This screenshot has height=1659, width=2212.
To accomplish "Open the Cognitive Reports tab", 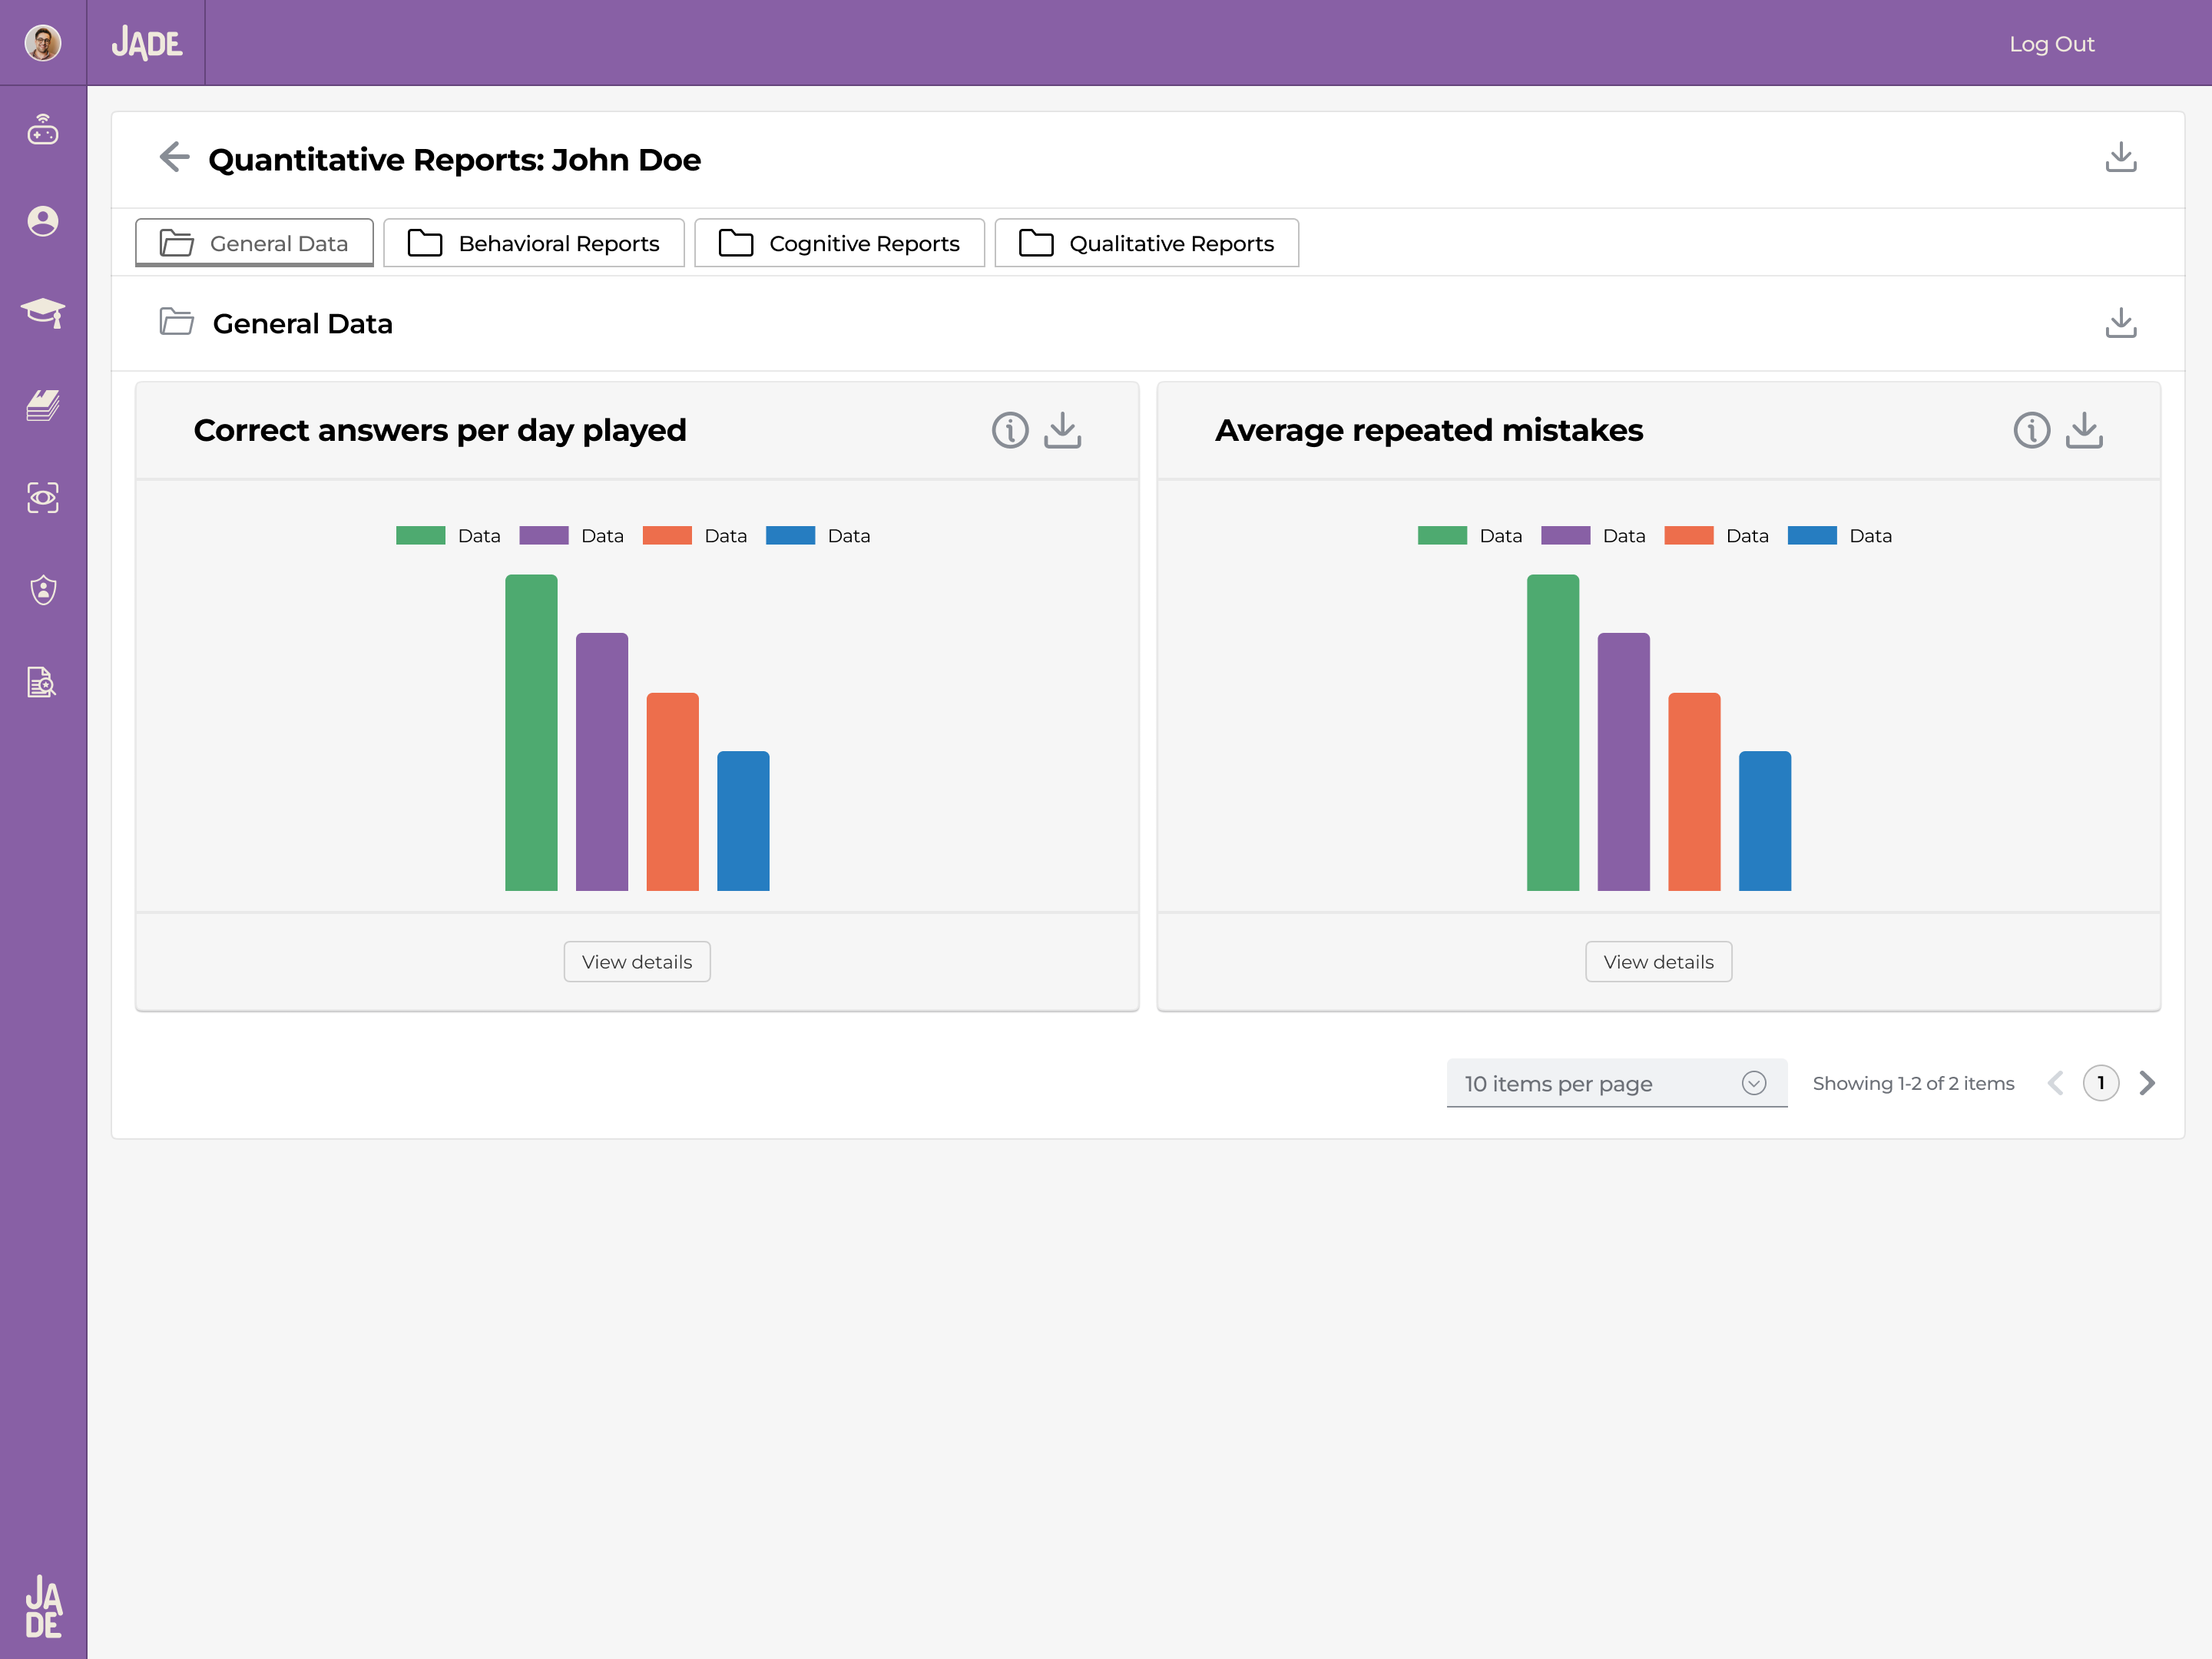I will click(x=840, y=242).
